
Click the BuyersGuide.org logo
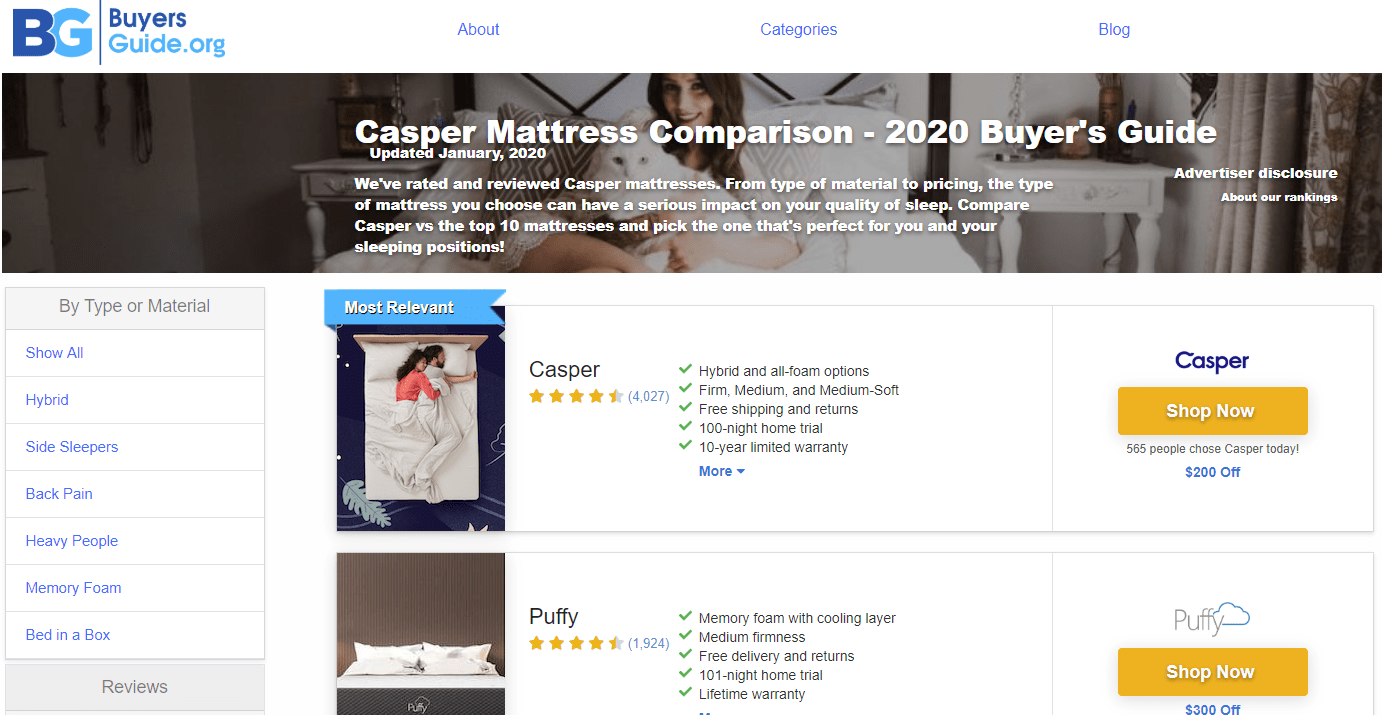(119, 33)
